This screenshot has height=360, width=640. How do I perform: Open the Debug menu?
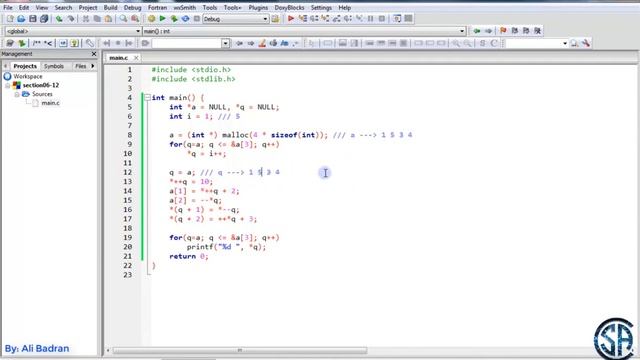pyautogui.click(x=132, y=8)
